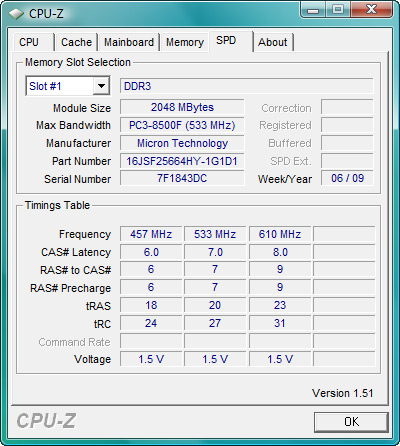Click the CPU-Z title bar icon

[x=16, y=14]
